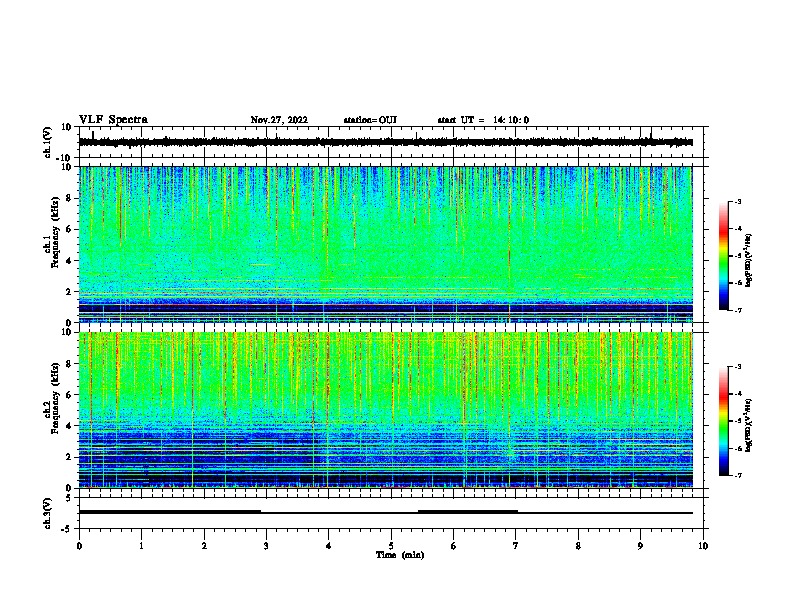Image resolution: width=792 pixels, height=612 pixels.
Task: Click the ch.1 color bar log PSD label
Action: click(749, 260)
